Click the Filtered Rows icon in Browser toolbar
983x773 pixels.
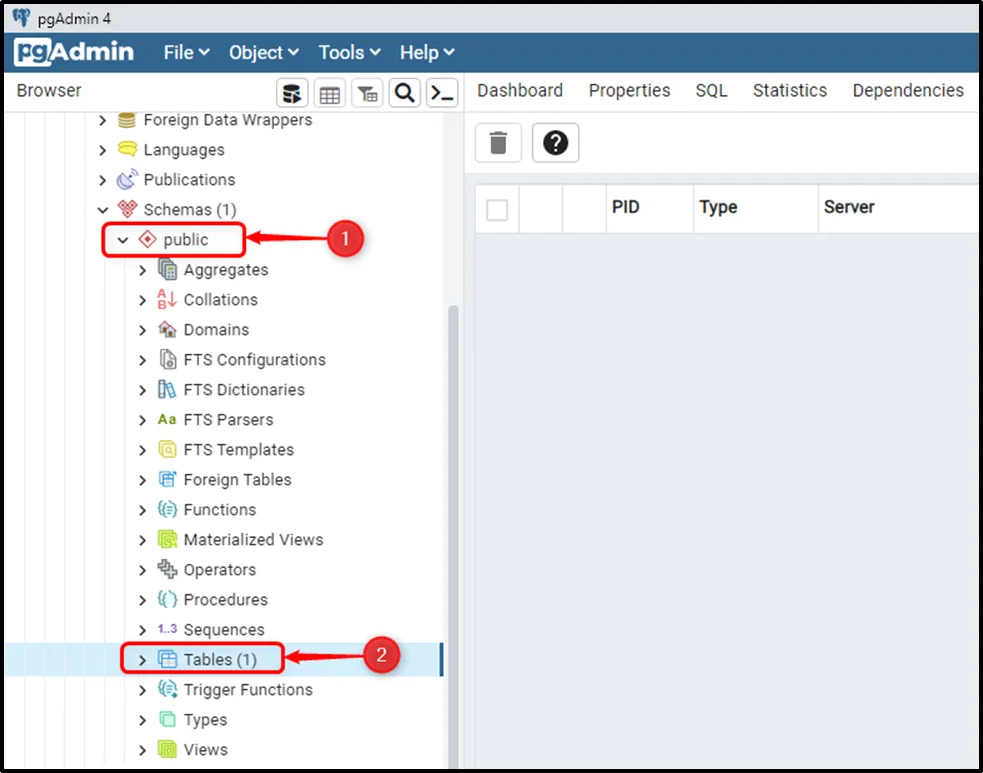click(x=367, y=93)
